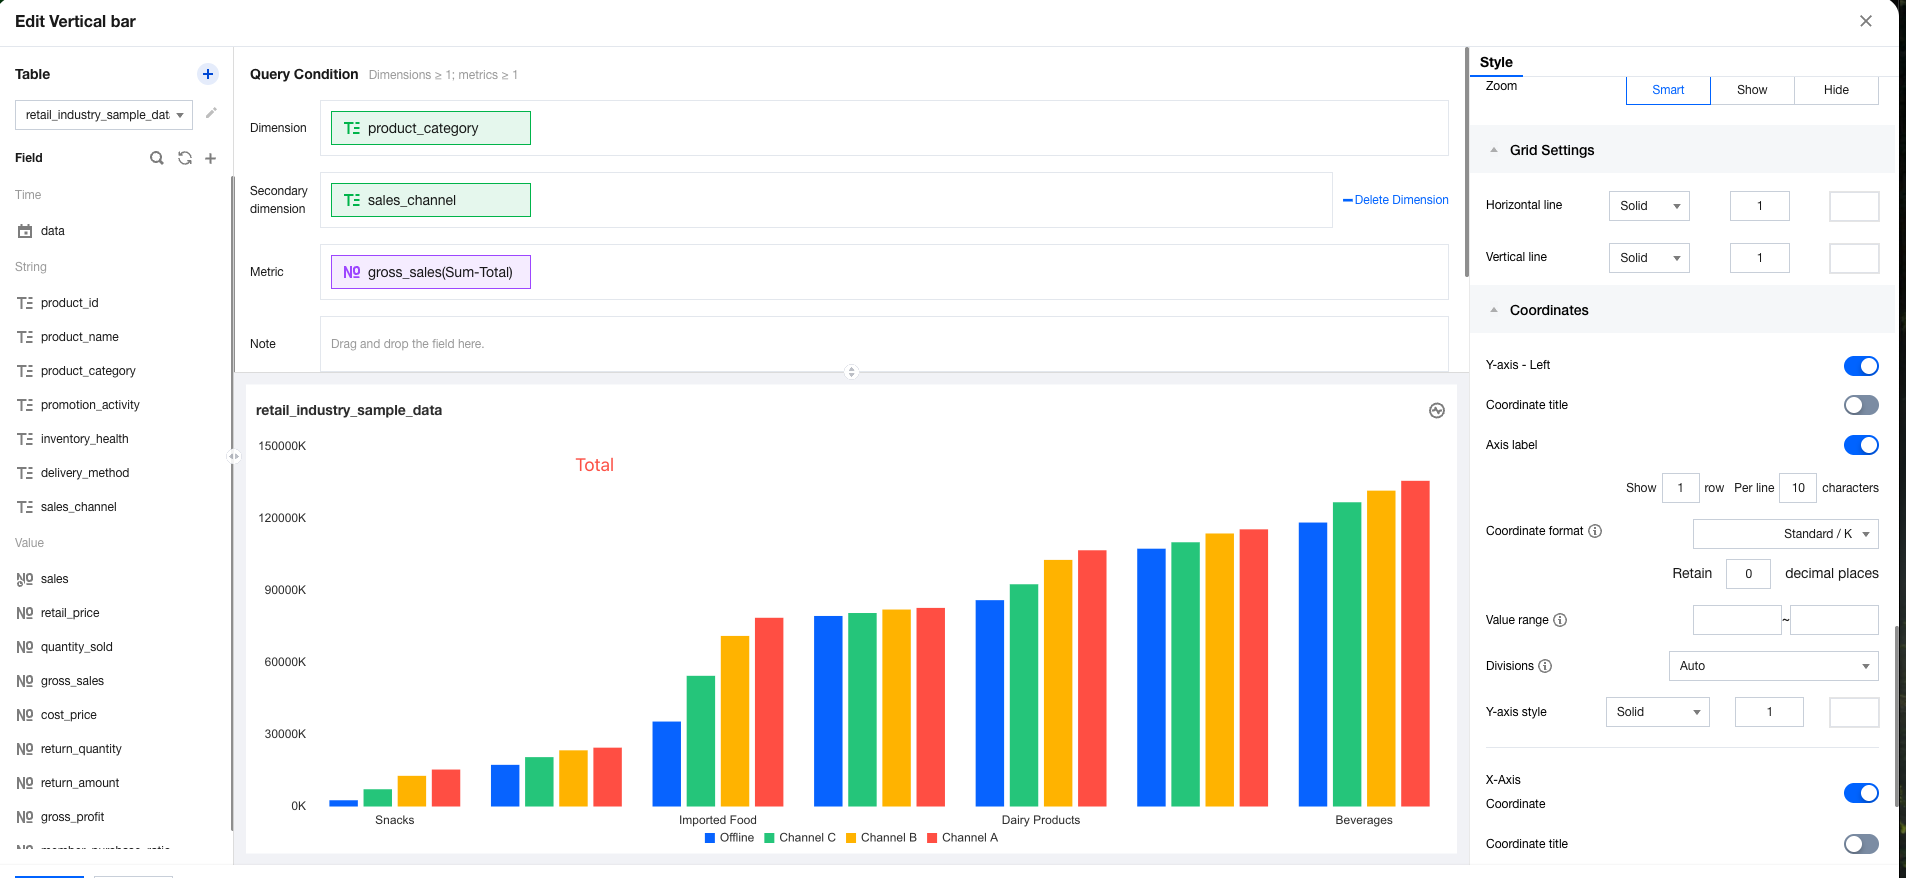Open Horizontal line color swatch
Image resolution: width=1906 pixels, height=878 pixels.
click(1854, 206)
